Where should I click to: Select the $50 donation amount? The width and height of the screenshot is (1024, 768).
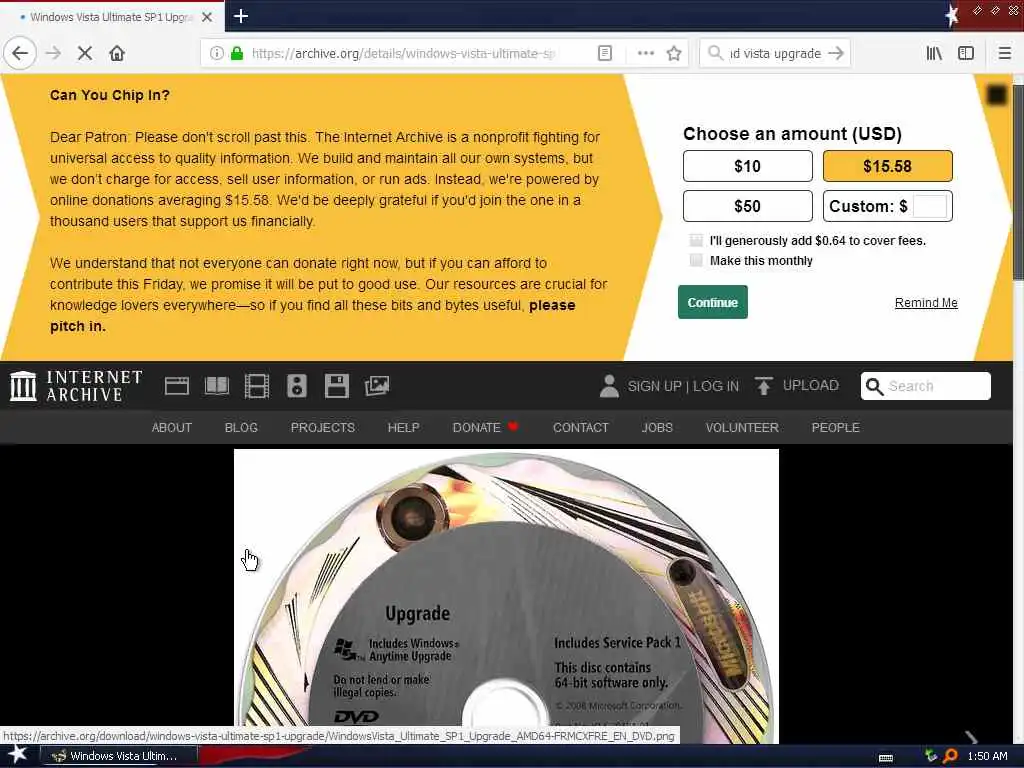[748, 206]
